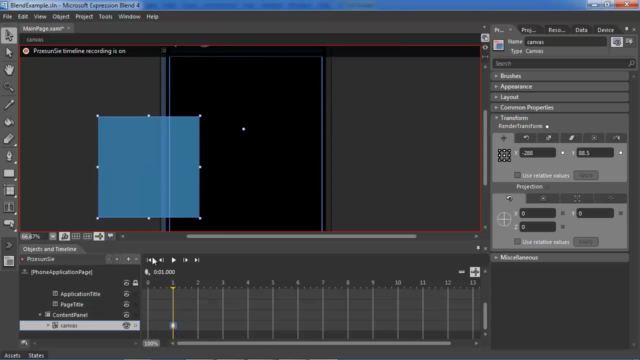Click the record keyframe icon

[147, 272]
